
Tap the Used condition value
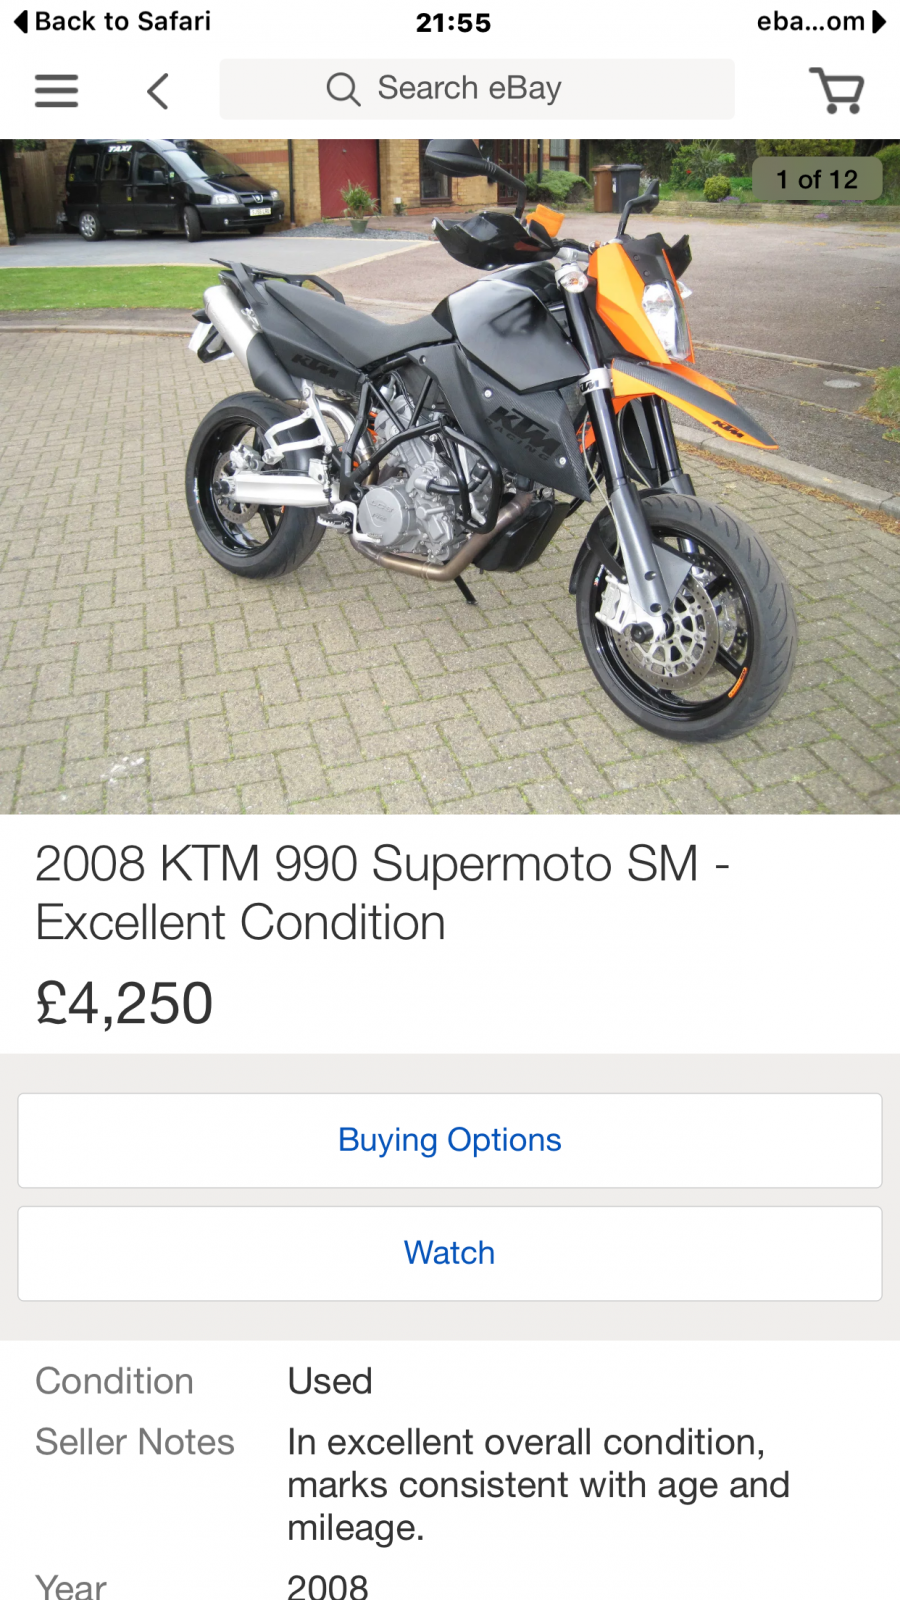(x=330, y=1381)
